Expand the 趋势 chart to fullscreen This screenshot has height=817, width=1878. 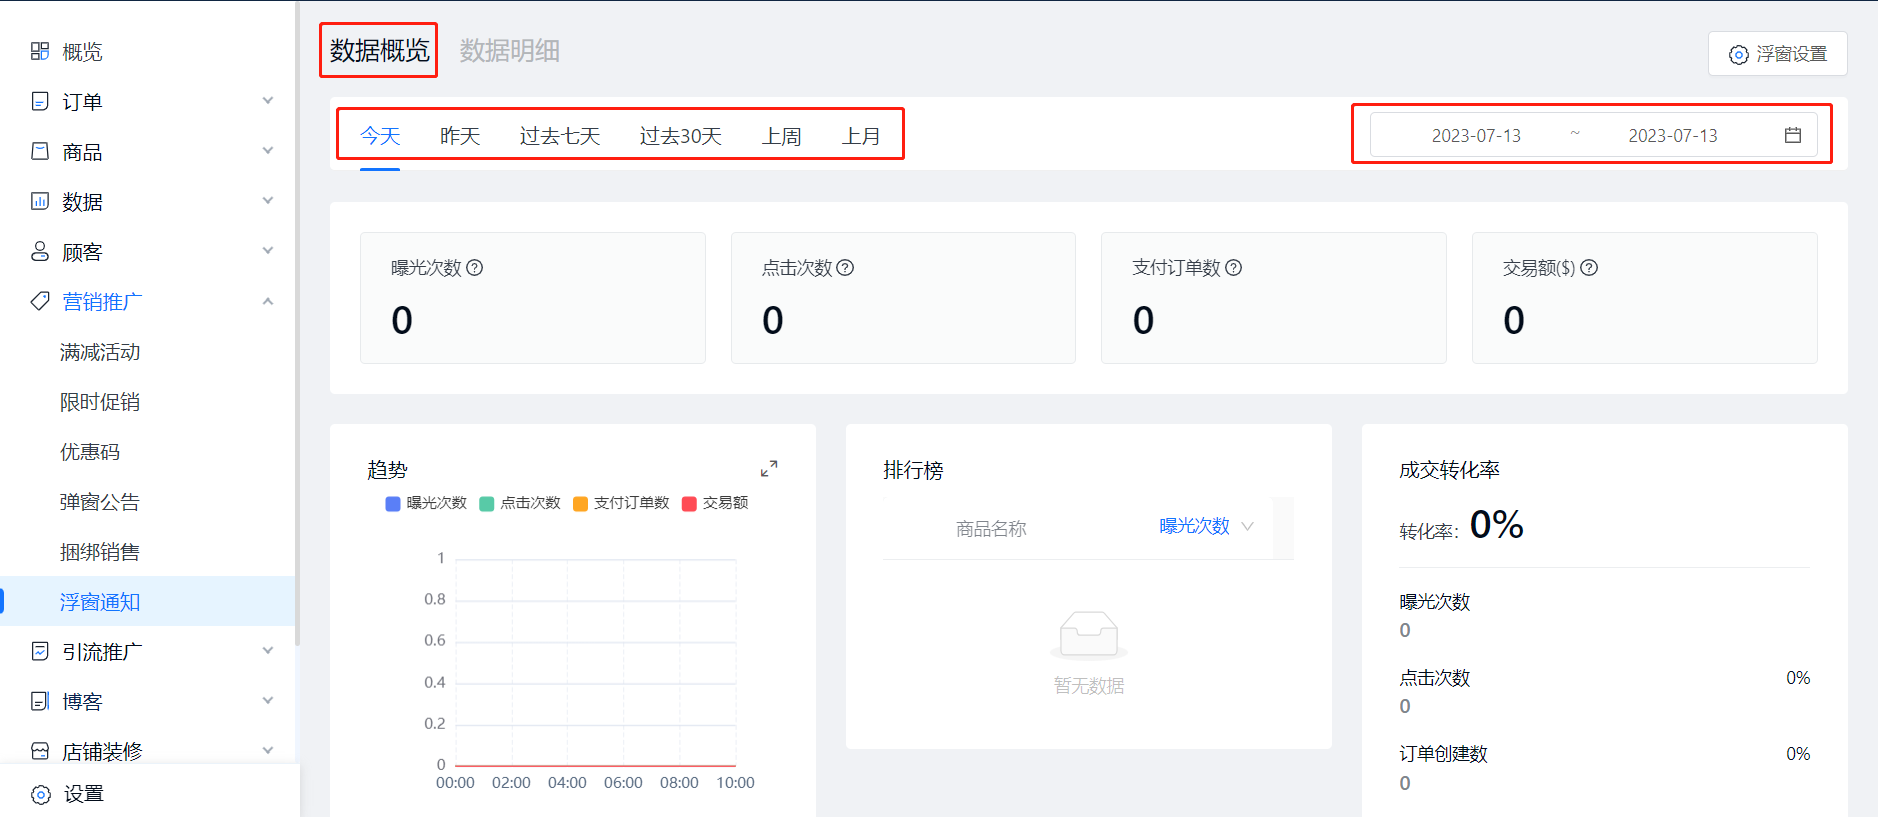769,469
